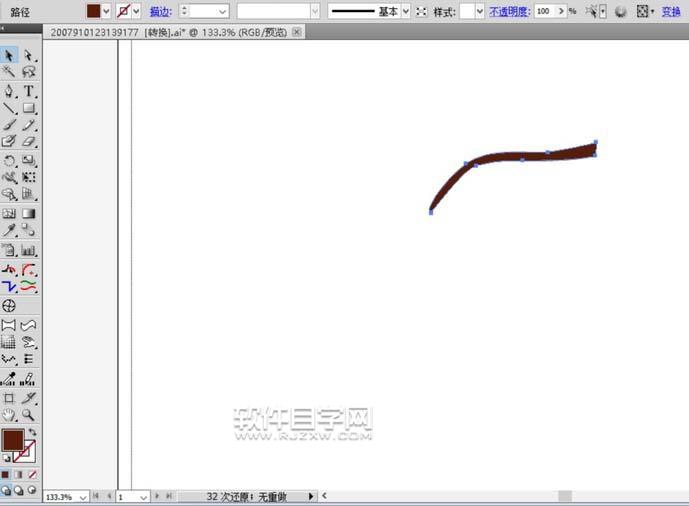Close the 2007910123139177 document tab

(x=297, y=32)
